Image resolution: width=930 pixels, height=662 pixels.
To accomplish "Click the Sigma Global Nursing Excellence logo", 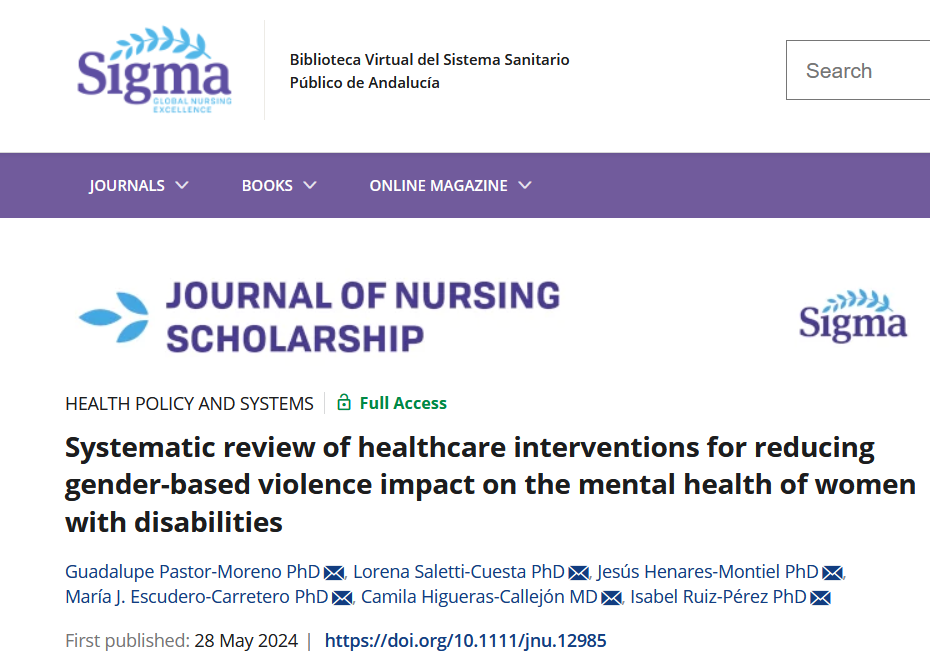I will point(153,71).
